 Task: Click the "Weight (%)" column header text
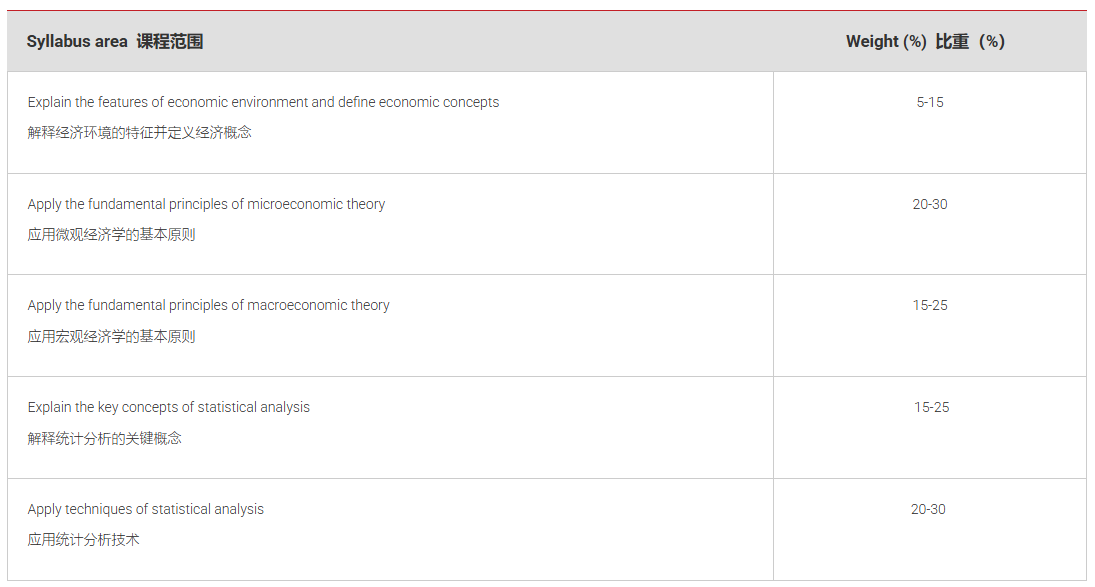point(886,41)
